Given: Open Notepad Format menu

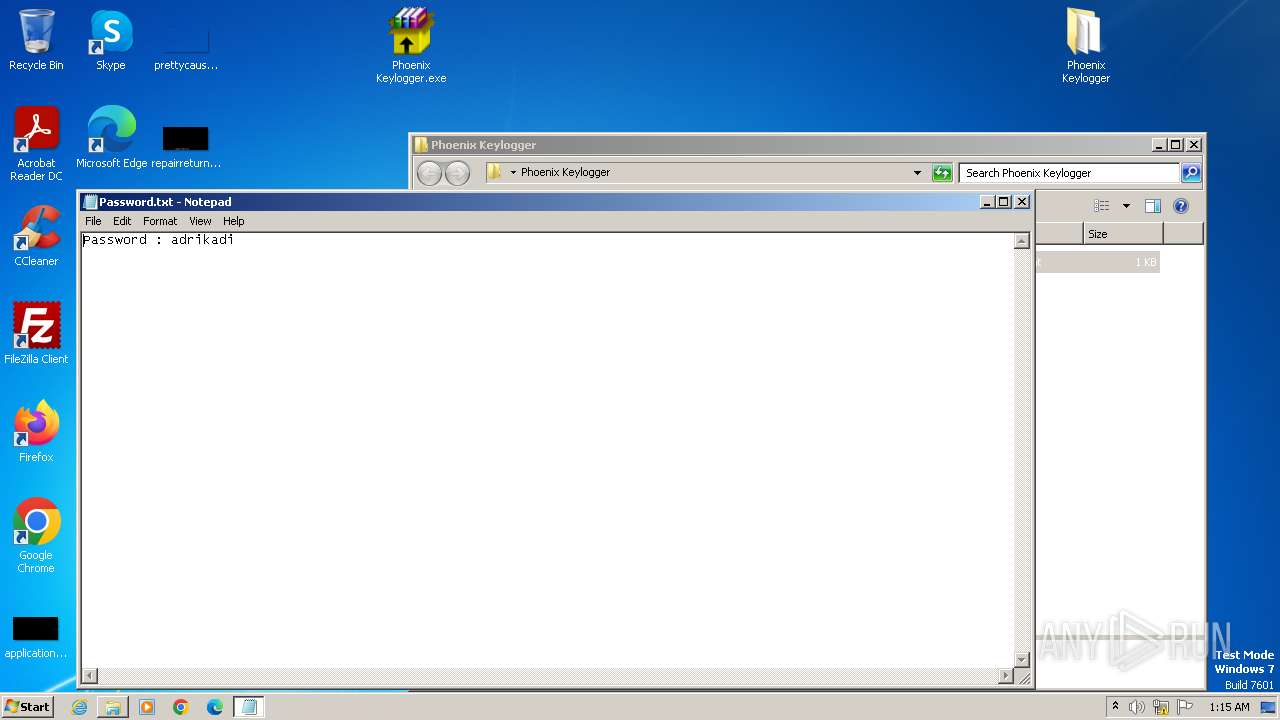Looking at the screenshot, I should pyautogui.click(x=160, y=221).
